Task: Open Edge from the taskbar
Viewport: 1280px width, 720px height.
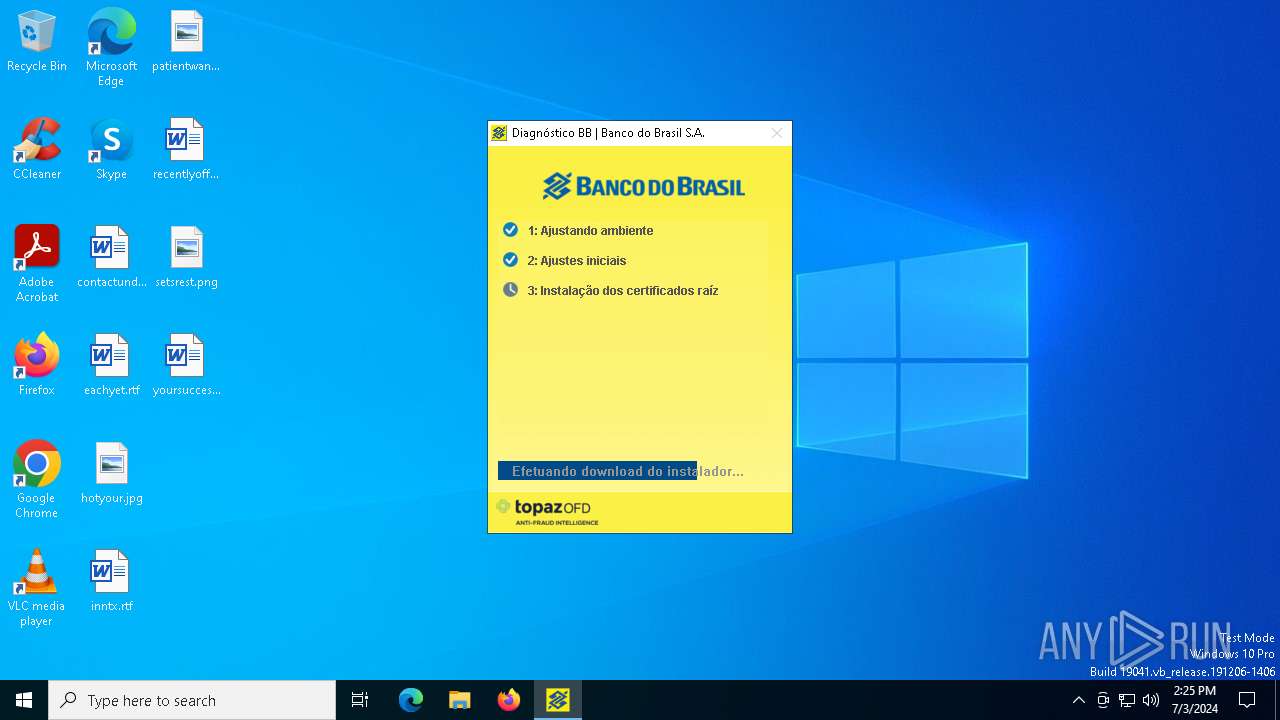Action: (411, 700)
